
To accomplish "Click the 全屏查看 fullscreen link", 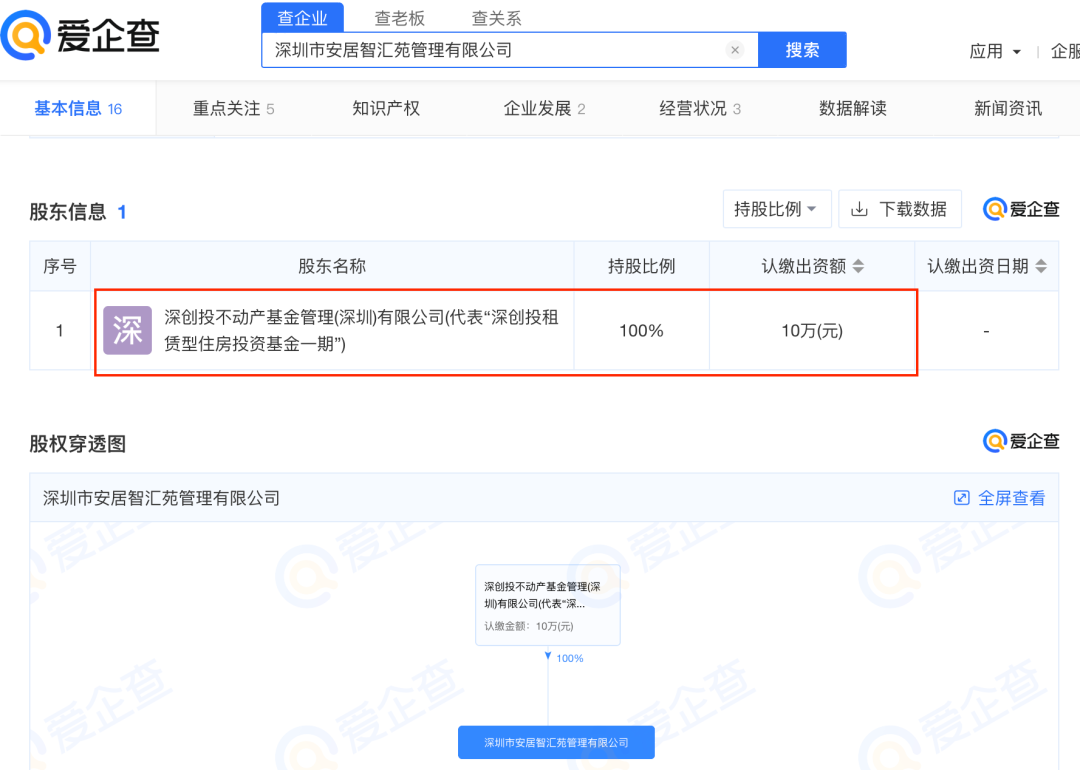I will click(1012, 498).
